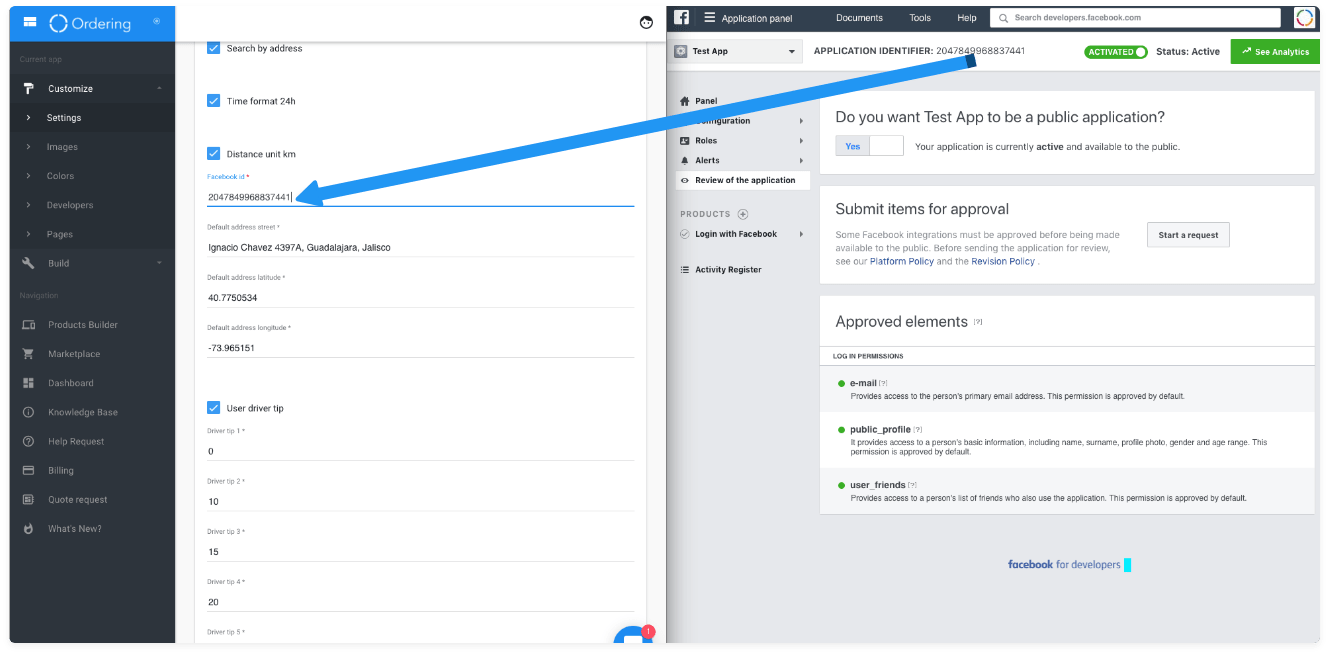Expand the Colors chevron in sidebar
The height and width of the screenshot is (655, 1329).
pos(28,176)
